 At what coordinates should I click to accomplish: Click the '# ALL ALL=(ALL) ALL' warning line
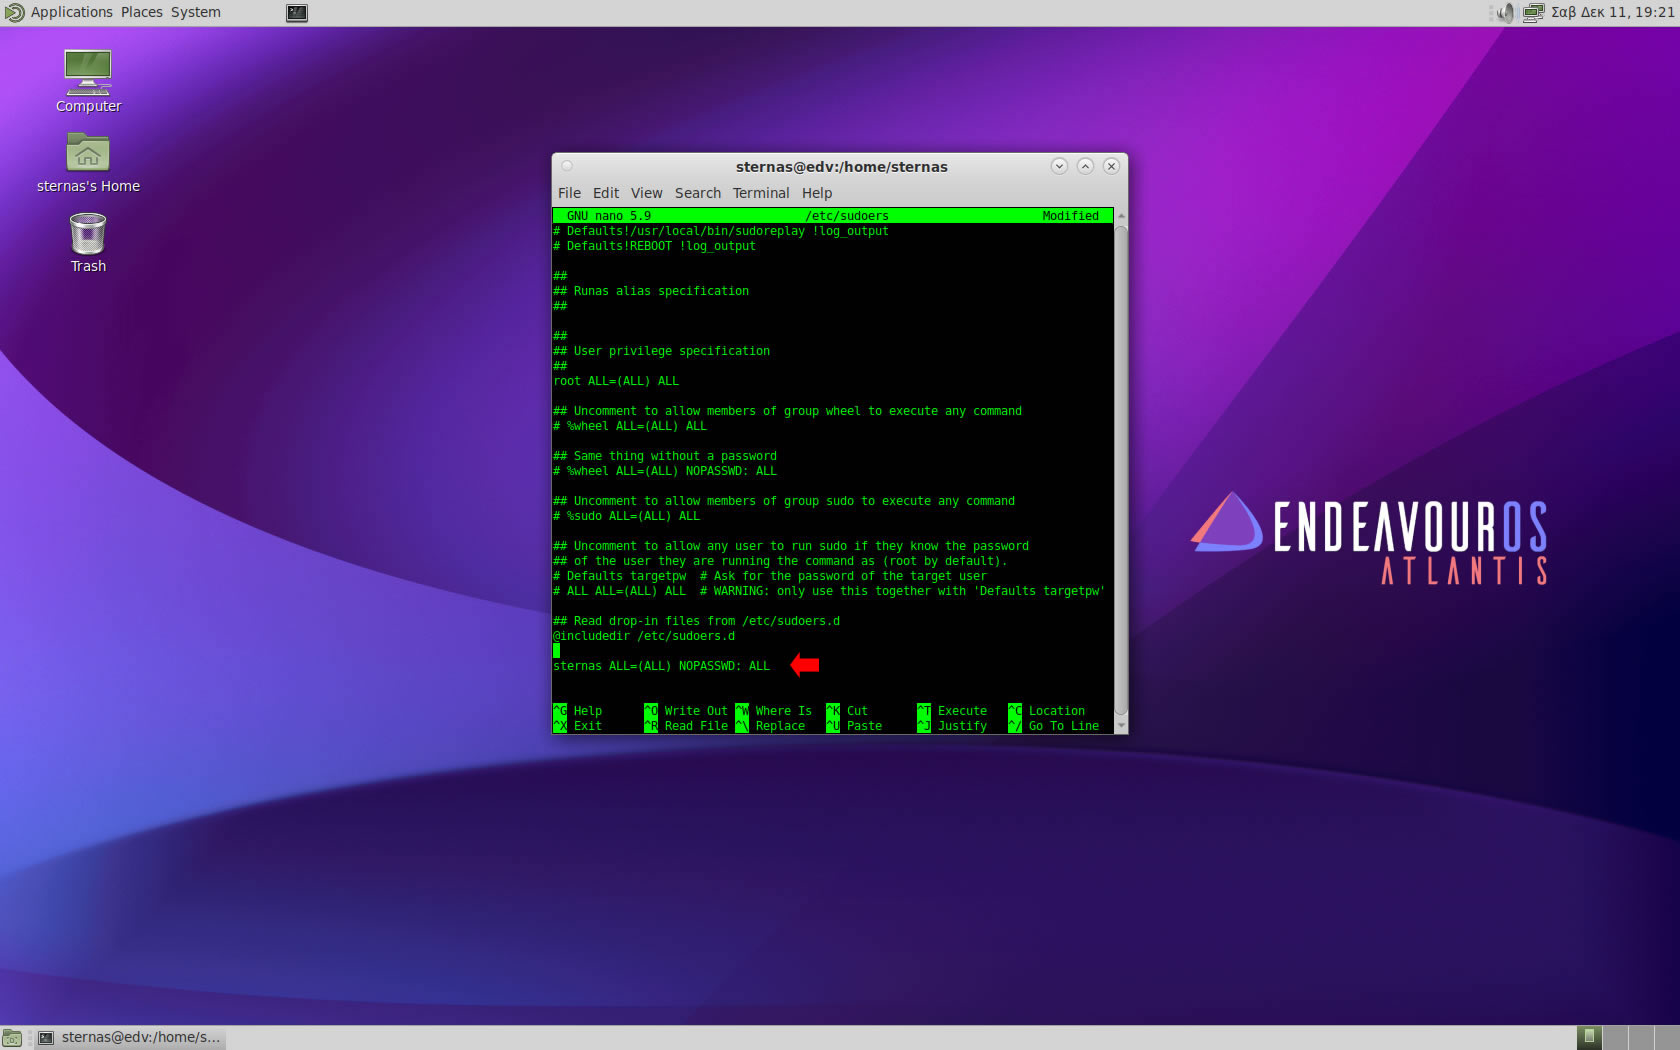tap(829, 591)
